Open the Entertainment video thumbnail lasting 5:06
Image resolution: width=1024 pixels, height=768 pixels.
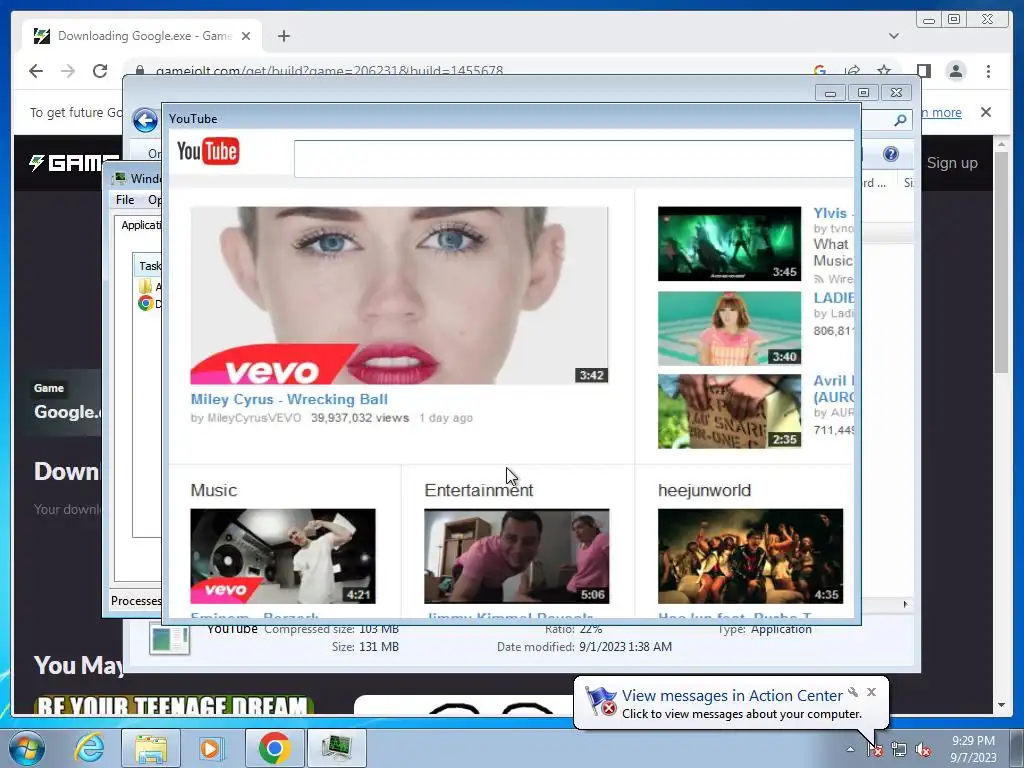[x=517, y=556]
